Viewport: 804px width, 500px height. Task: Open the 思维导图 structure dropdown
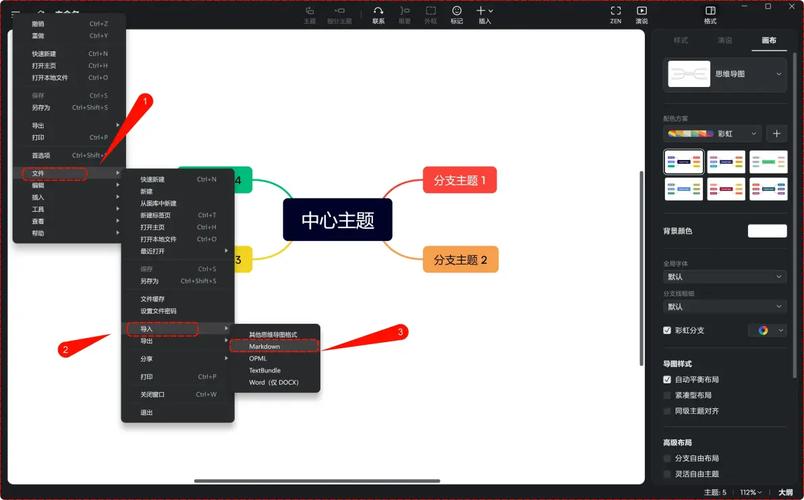(x=725, y=74)
